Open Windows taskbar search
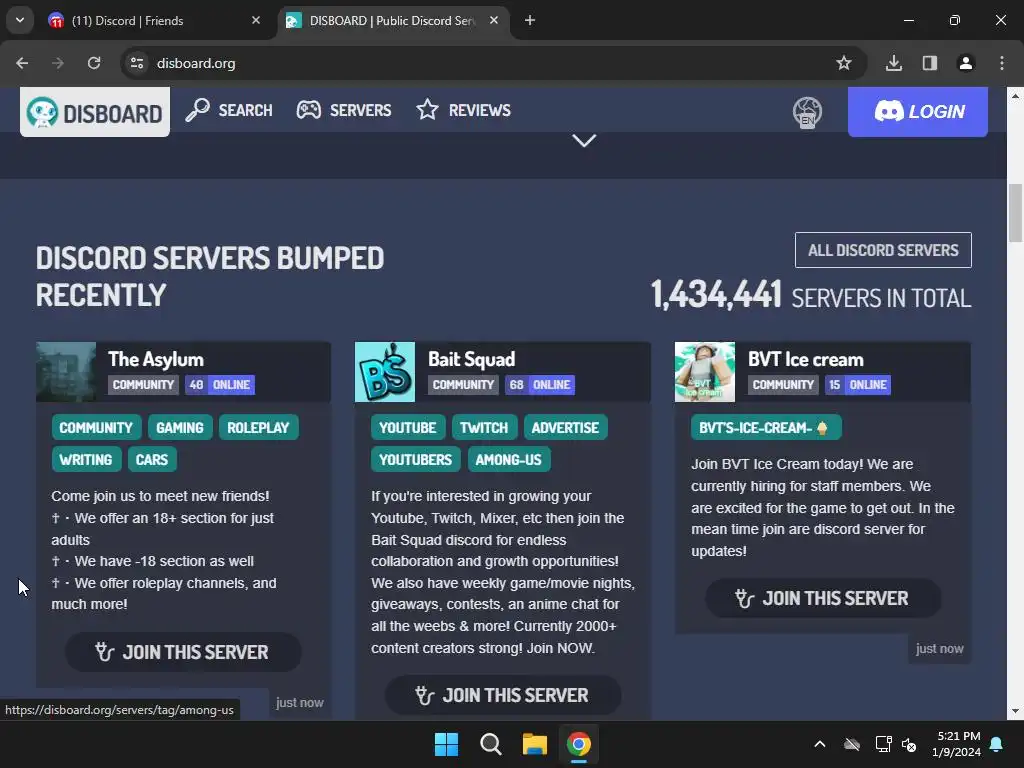The height and width of the screenshot is (768, 1024). tap(490, 744)
